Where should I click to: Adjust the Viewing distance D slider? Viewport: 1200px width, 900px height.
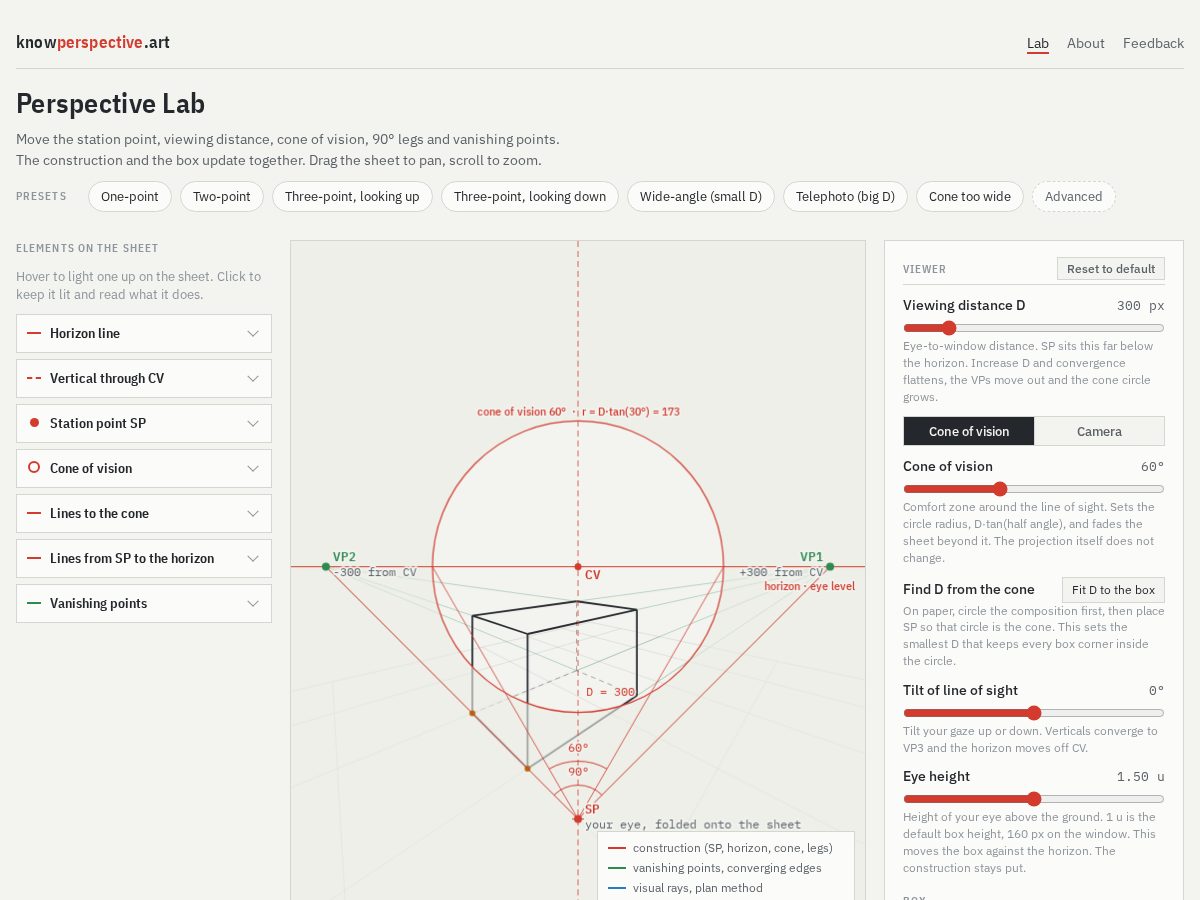pos(1033,328)
